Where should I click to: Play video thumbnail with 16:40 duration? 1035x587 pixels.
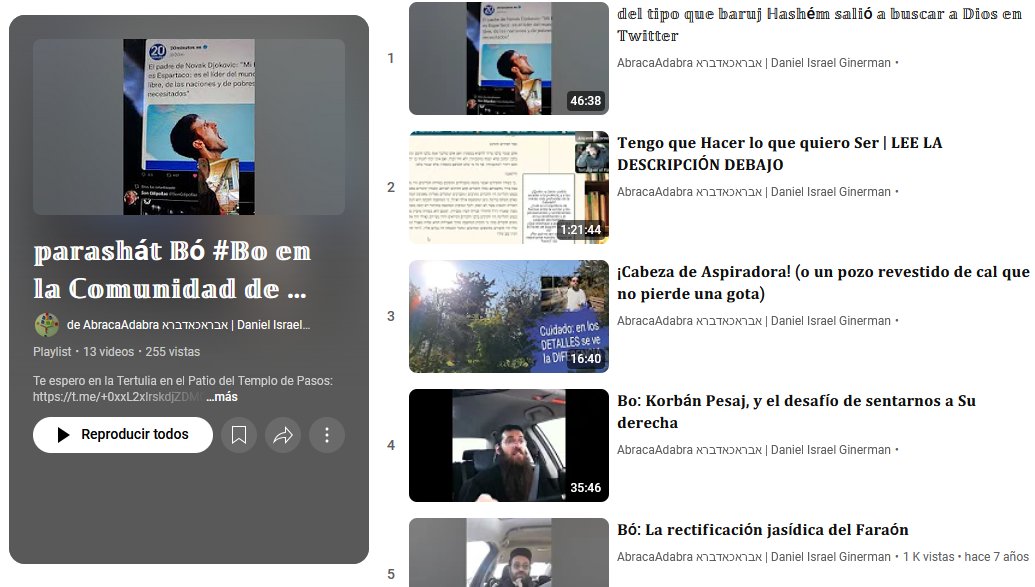[x=509, y=316]
